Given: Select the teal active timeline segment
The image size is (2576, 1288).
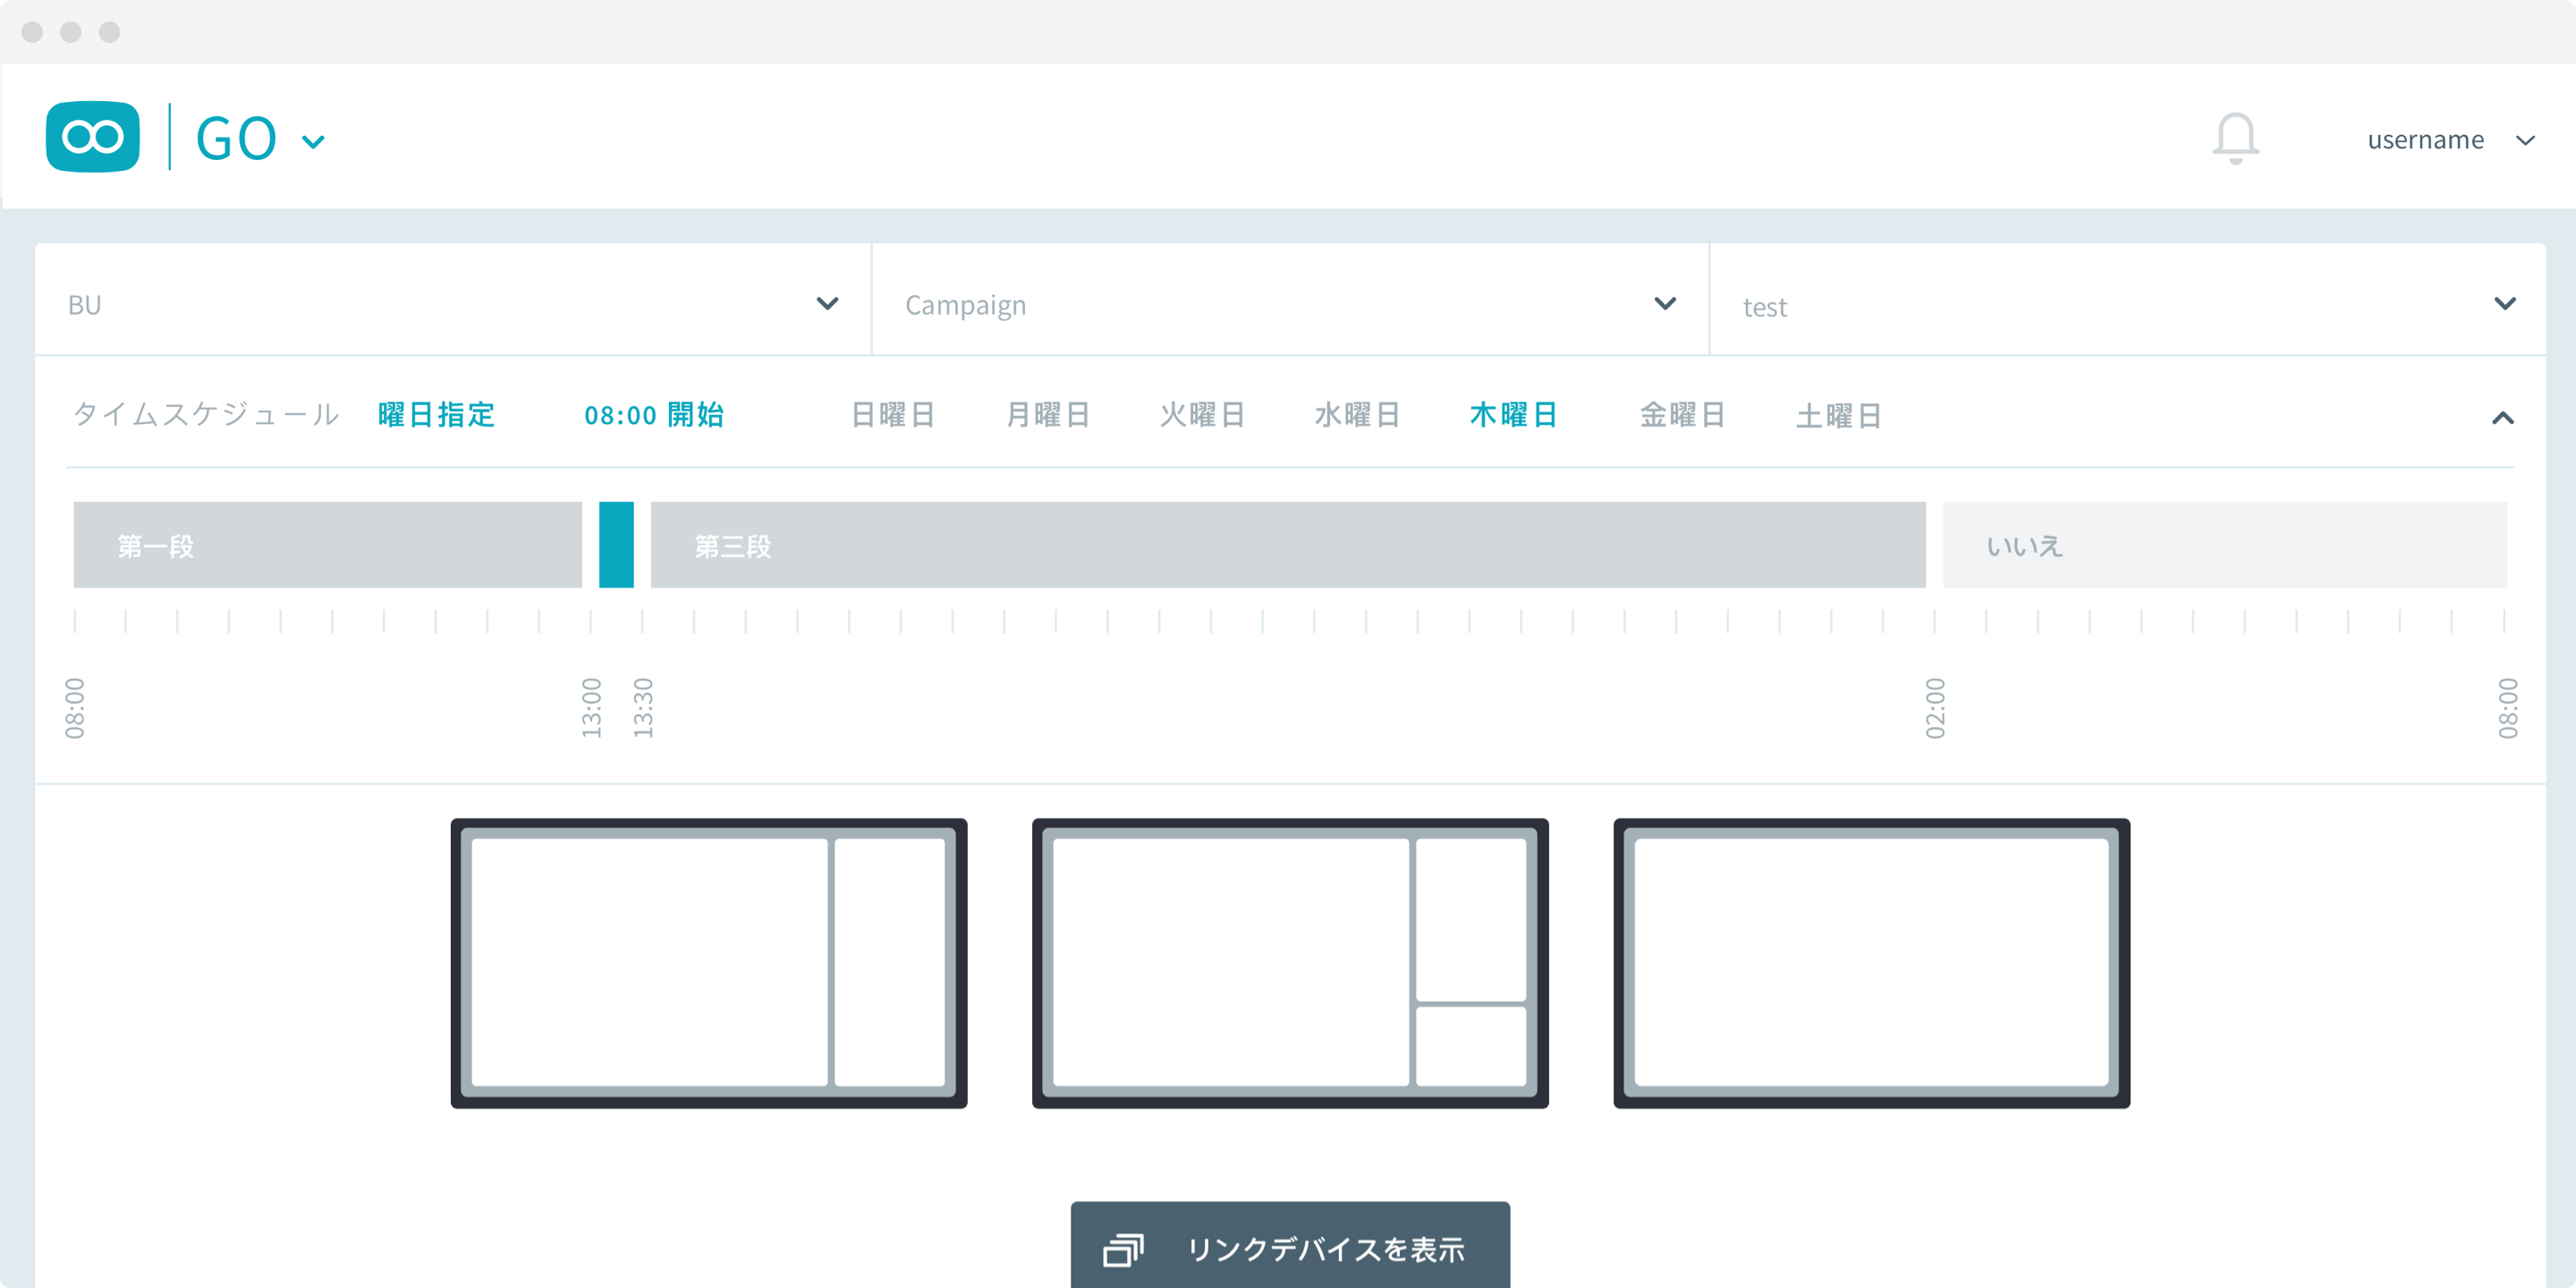Looking at the screenshot, I should point(616,545).
